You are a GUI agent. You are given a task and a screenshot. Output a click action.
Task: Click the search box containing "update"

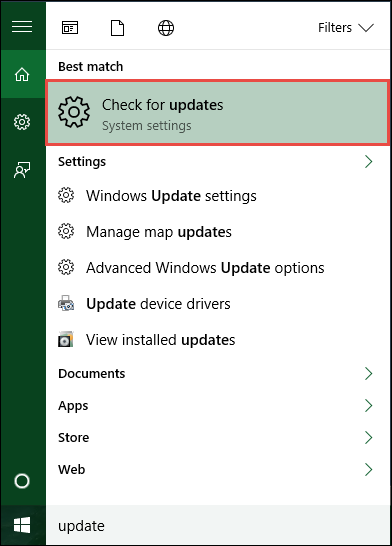coord(218,525)
